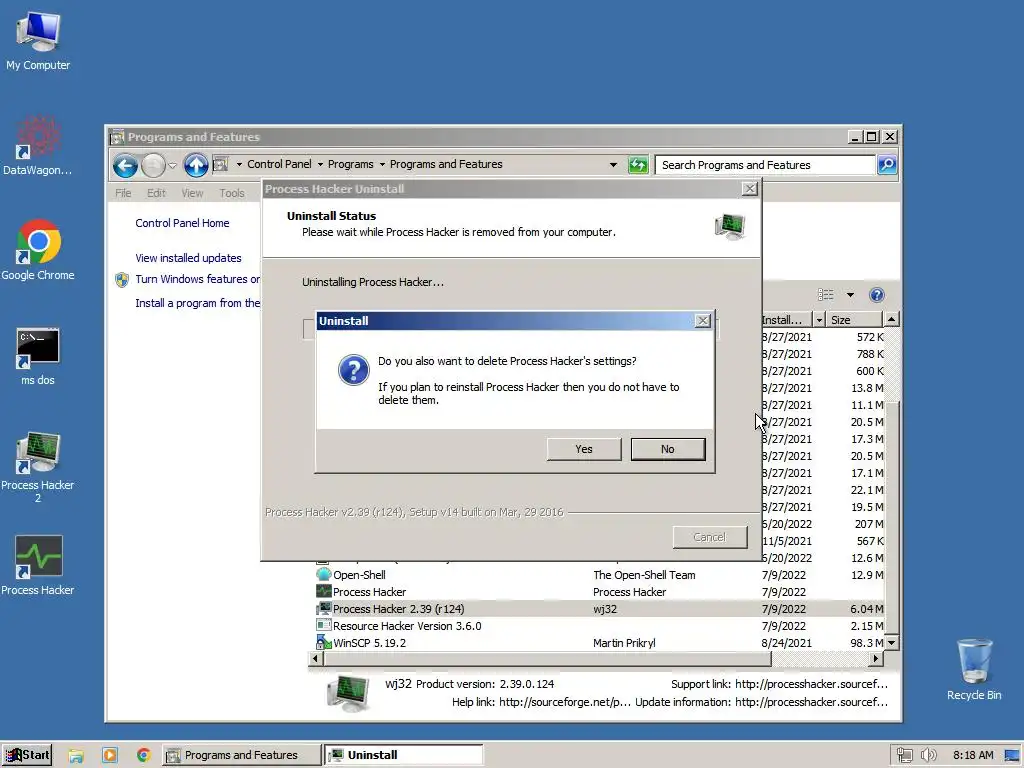Click the network tray icon
Image resolution: width=1024 pixels, height=768 pixels.
pyautogui.click(x=904, y=755)
